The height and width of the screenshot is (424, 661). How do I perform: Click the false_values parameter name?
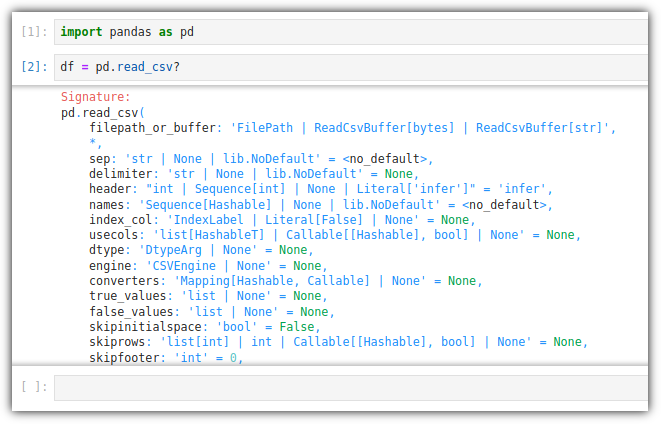pyautogui.click(x=131, y=312)
